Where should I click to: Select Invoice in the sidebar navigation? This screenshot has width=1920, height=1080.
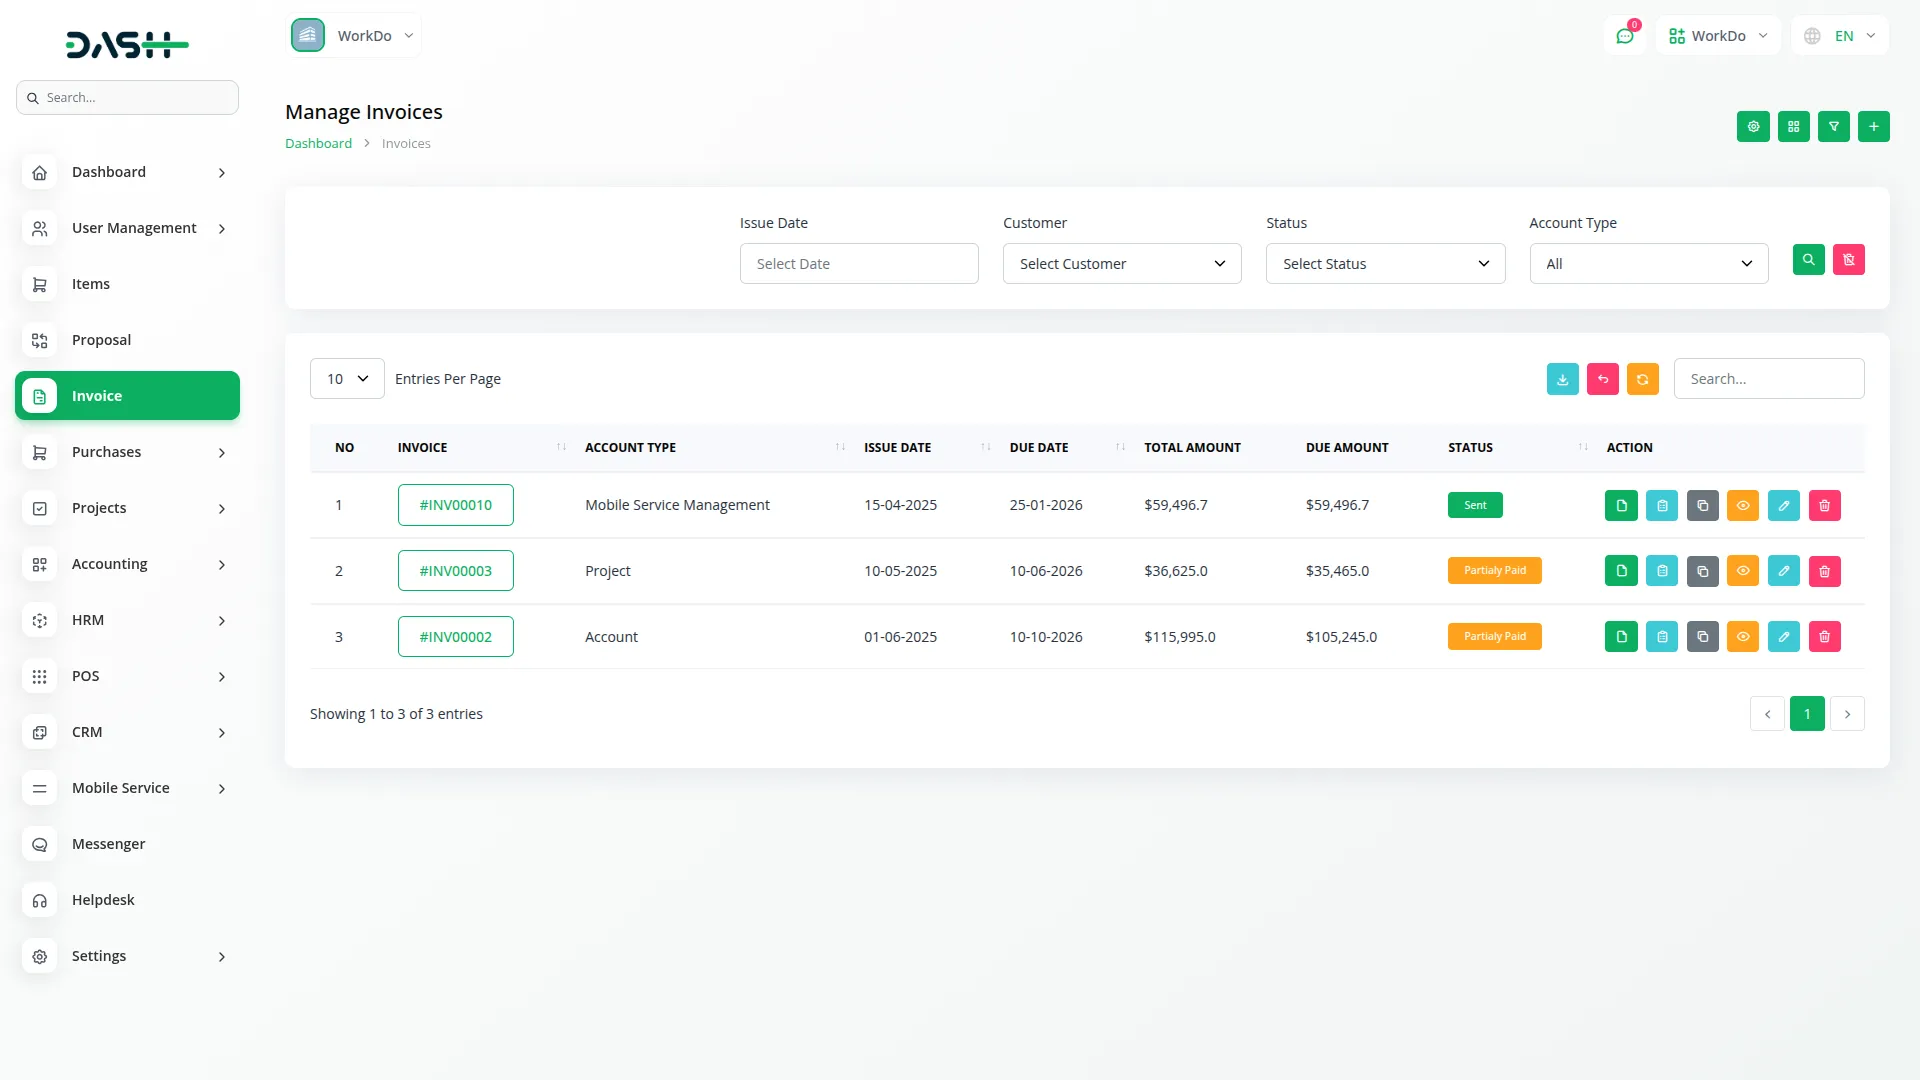coord(127,395)
